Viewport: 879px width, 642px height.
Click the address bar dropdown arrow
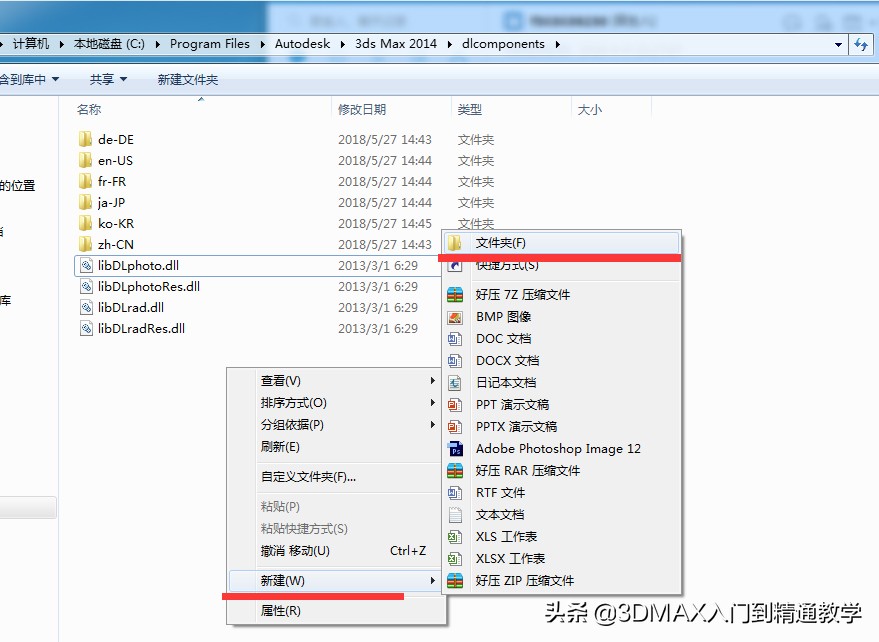(838, 43)
